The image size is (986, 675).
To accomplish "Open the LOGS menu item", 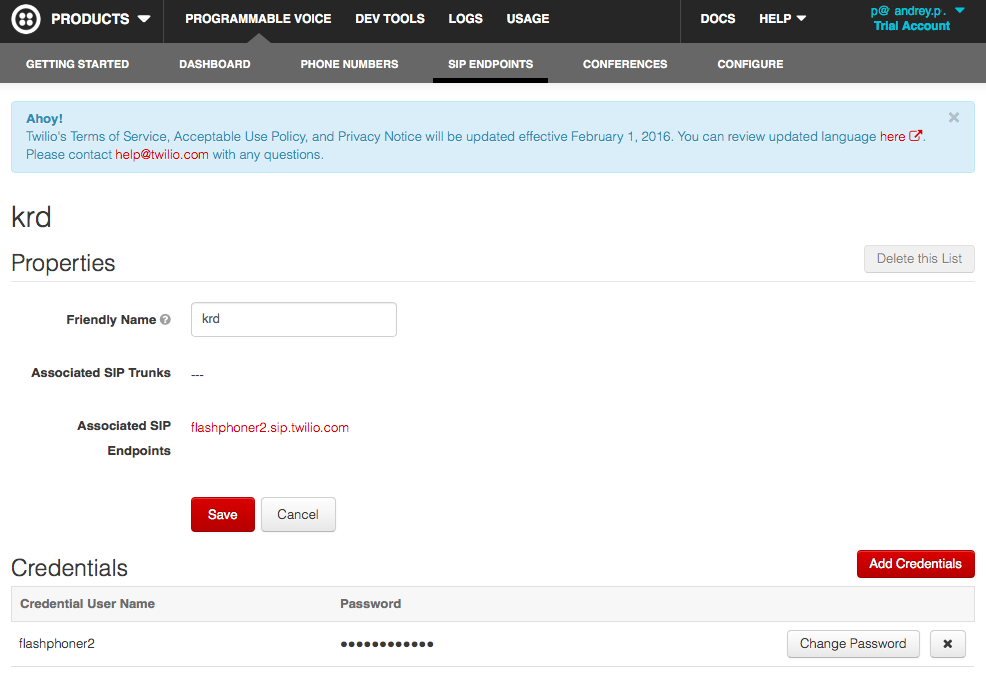I will click(x=465, y=19).
